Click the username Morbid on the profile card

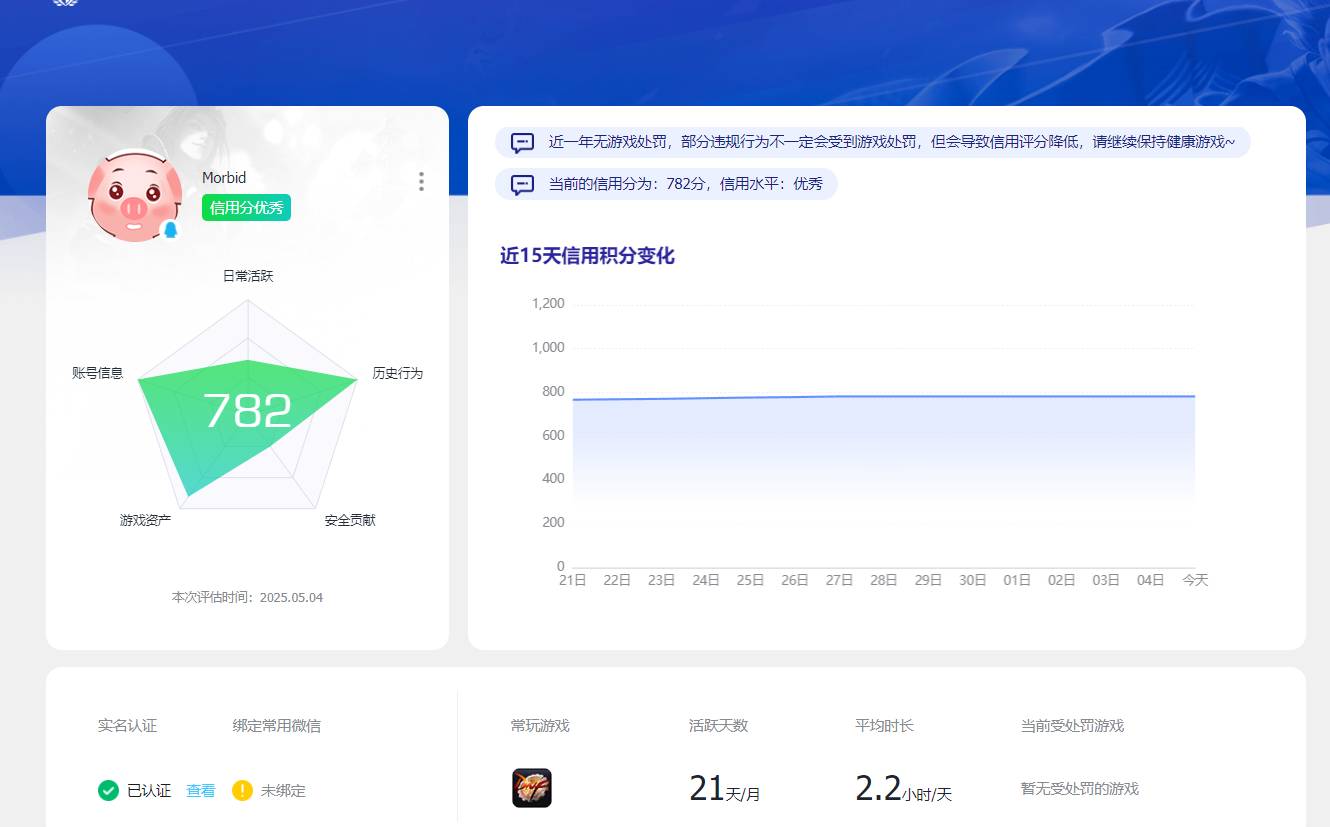pyautogui.click(x=224, y=177)
